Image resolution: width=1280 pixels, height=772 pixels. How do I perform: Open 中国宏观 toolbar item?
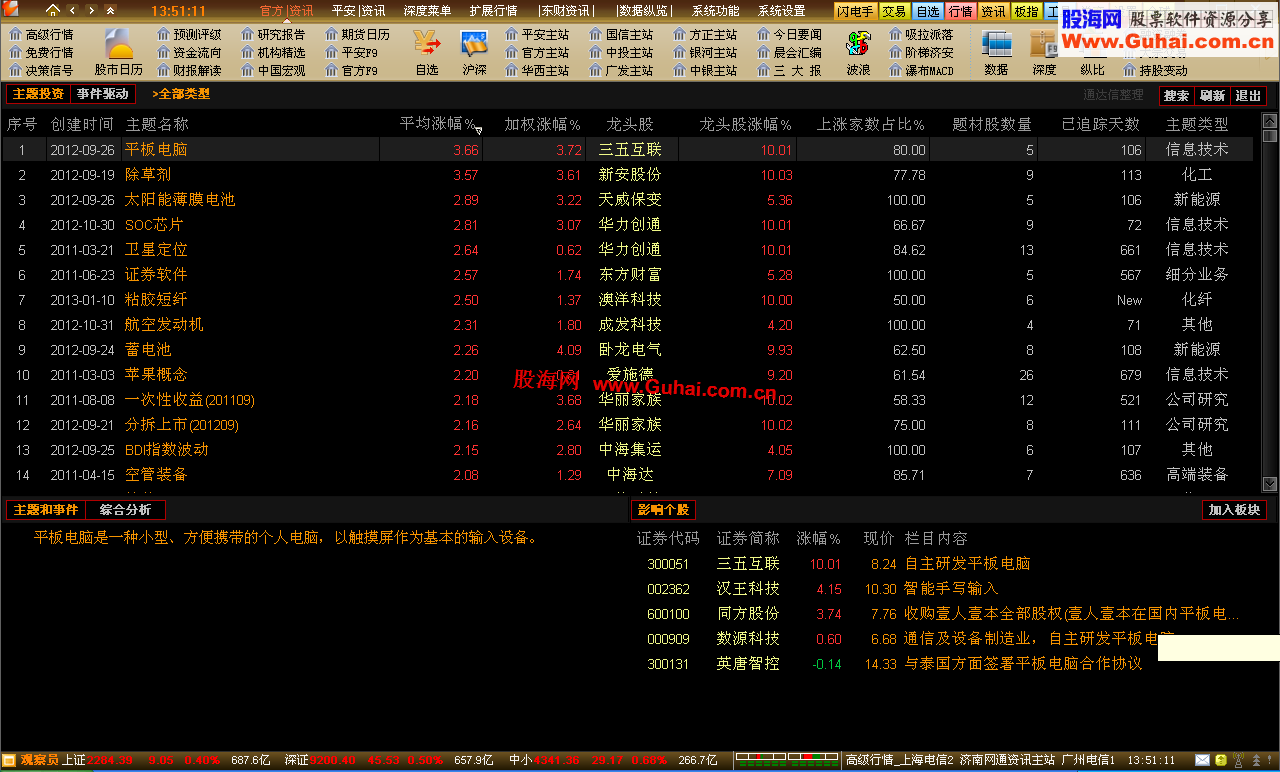click(x=273, y=70)
